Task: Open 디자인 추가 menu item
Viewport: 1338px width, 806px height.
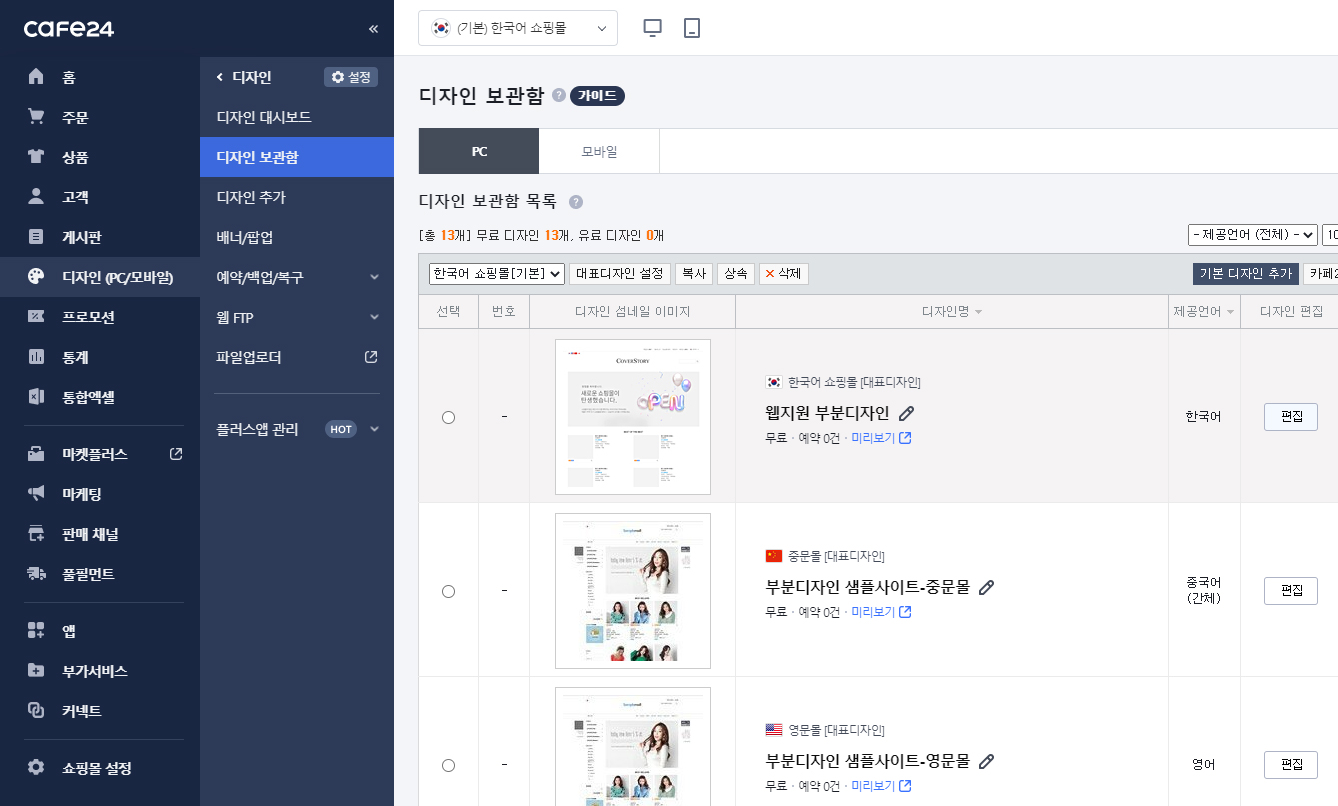Action: (297, 197)
